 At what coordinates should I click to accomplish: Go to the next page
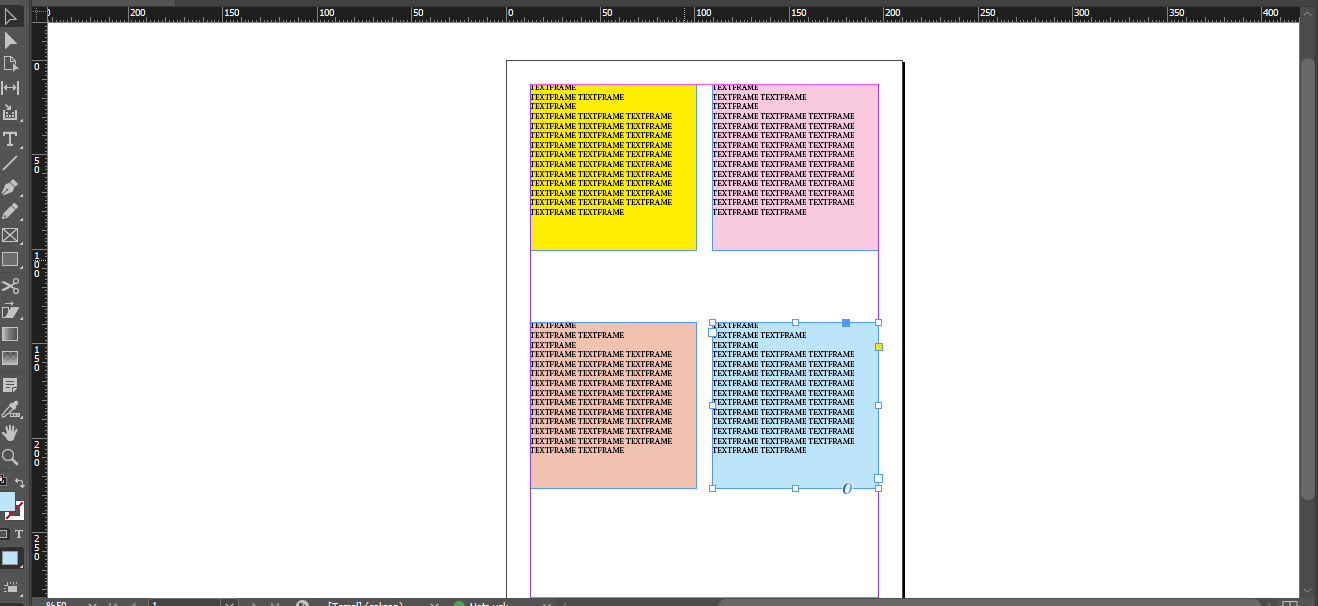[x=252, y=605]
